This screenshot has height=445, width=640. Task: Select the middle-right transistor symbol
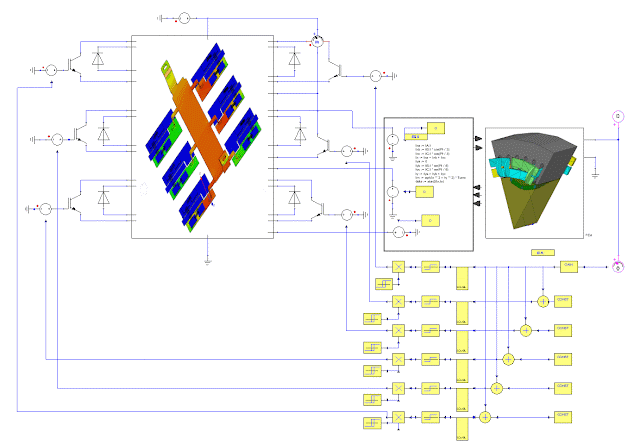click(324, 146)
